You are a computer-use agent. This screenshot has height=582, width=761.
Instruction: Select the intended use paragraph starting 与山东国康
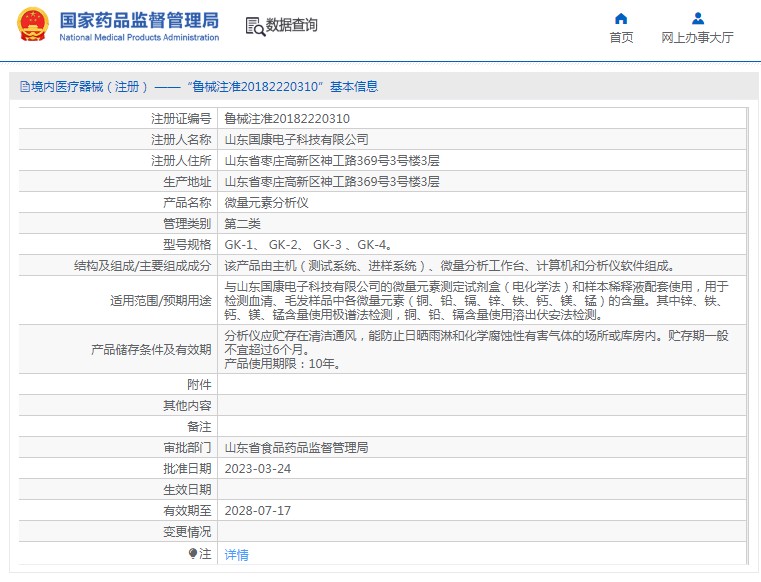click(477, 300)
